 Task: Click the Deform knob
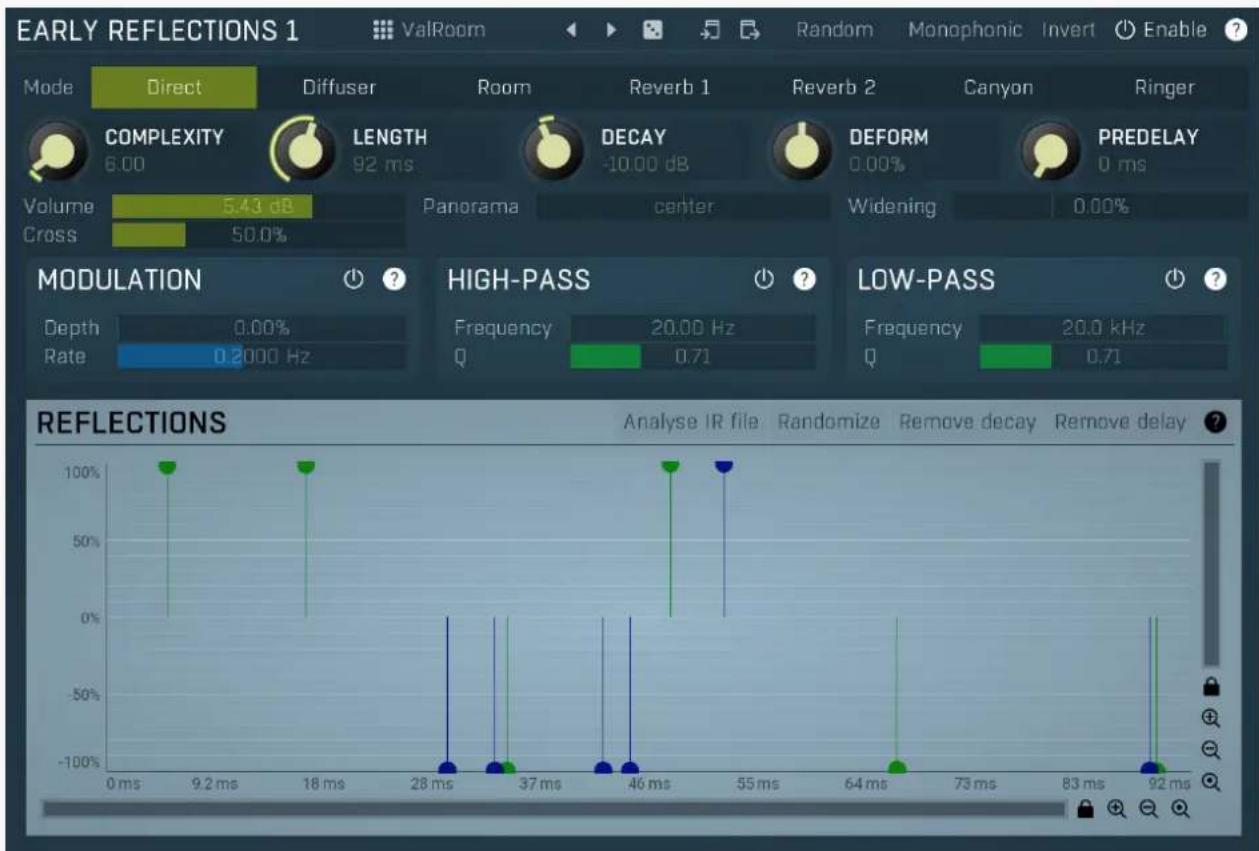click(x=800, y=150)
